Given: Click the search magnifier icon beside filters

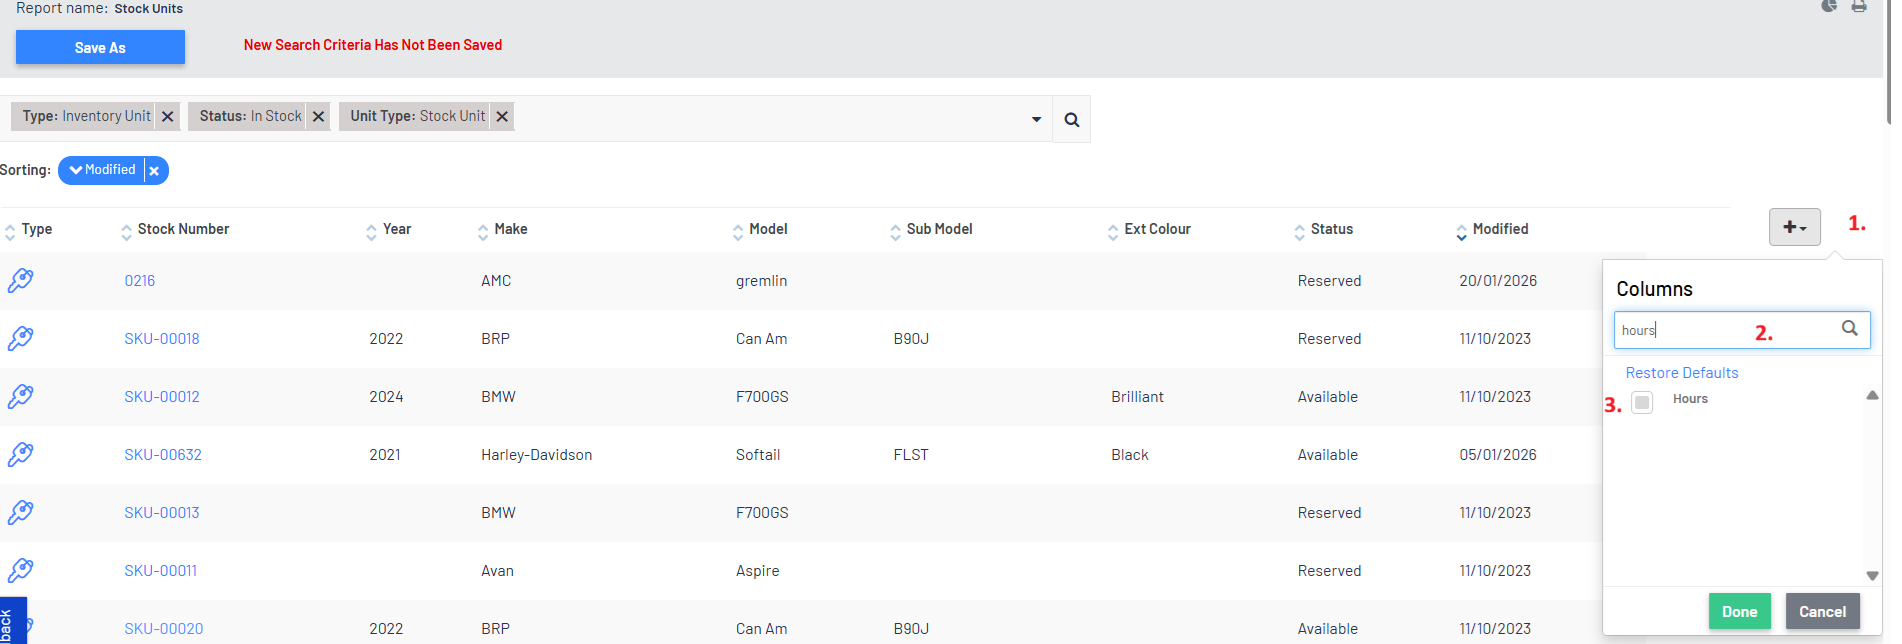Looking at the screenshot, I should (x=1071, y=120).
